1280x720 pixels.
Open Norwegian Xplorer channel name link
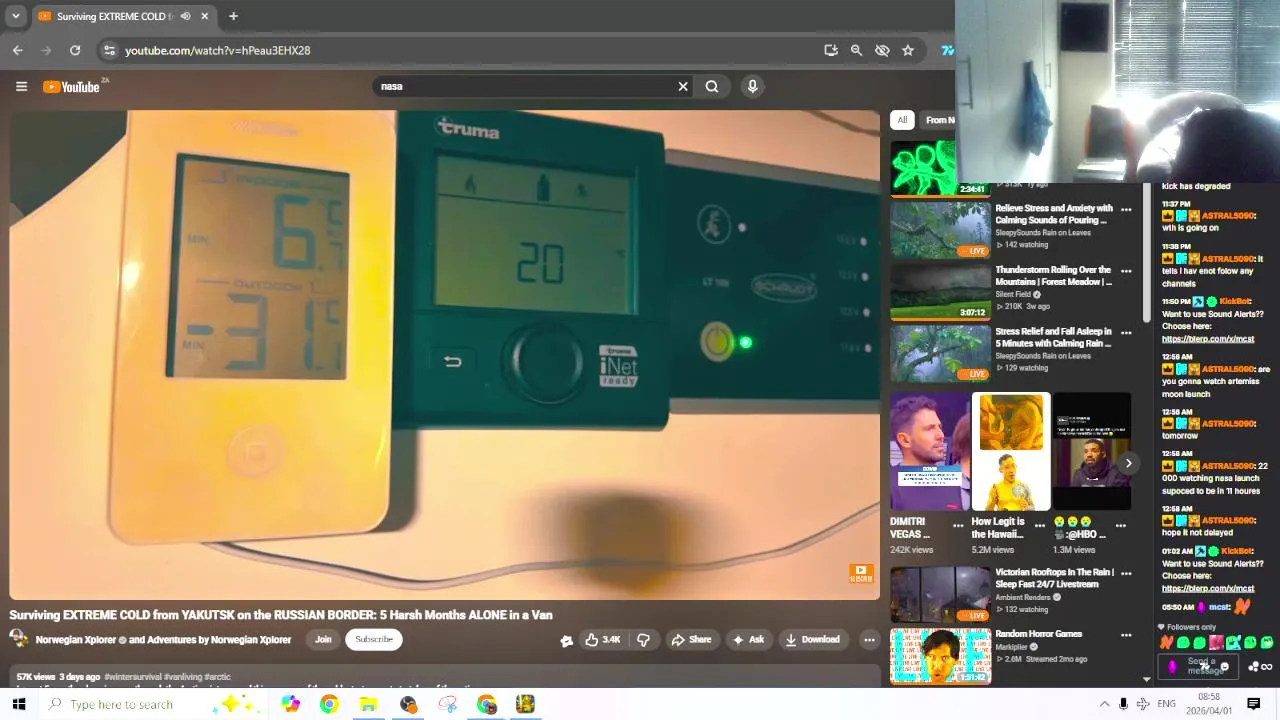click(x=163, y=640)
